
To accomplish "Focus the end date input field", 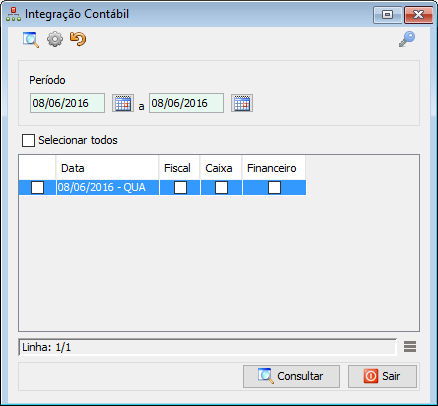I will (x=186, y=103).
